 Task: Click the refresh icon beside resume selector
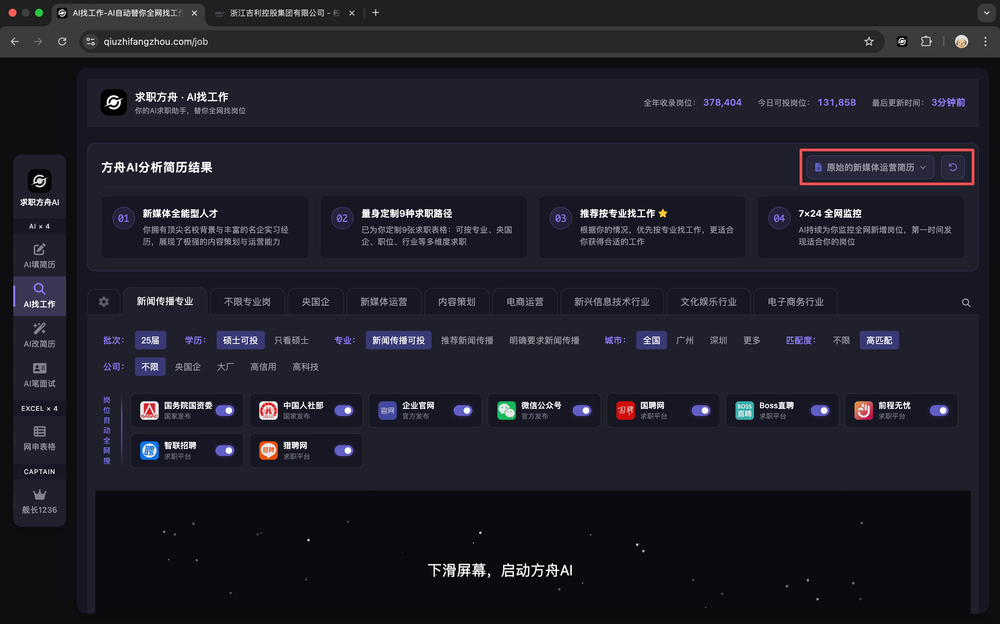coord(953,167)
